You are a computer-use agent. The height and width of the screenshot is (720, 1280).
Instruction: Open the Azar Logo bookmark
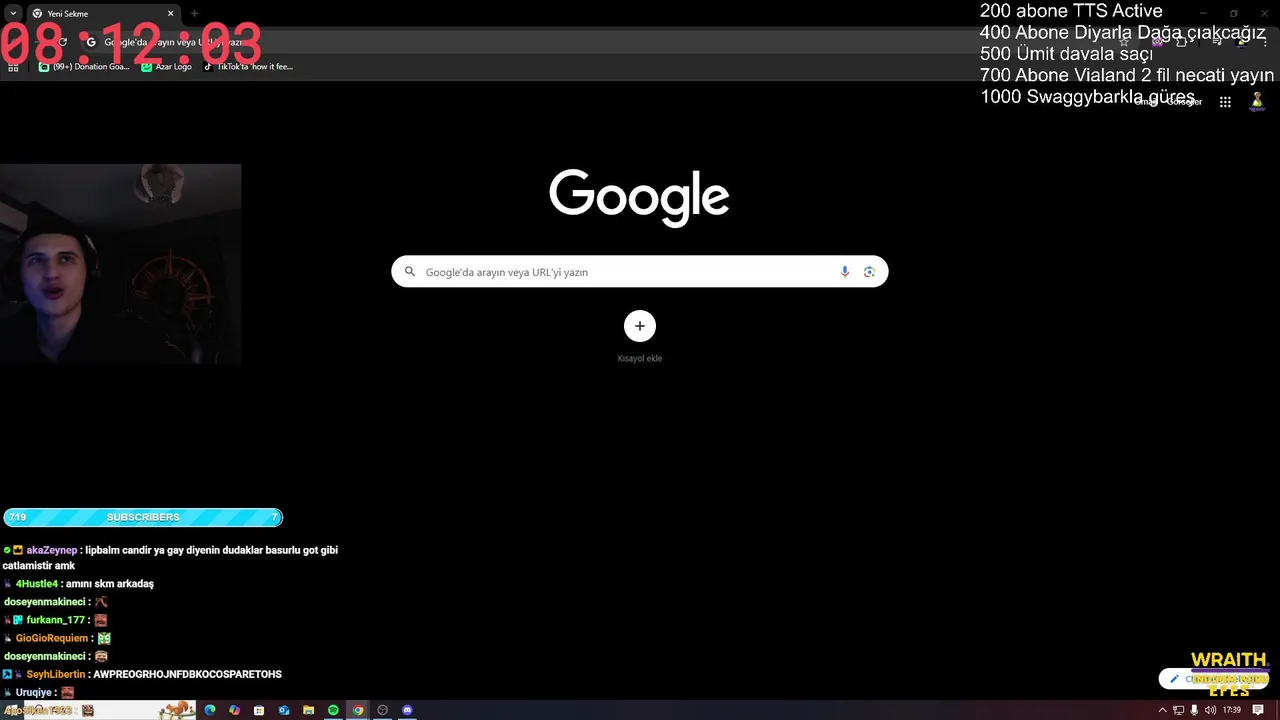166,67
